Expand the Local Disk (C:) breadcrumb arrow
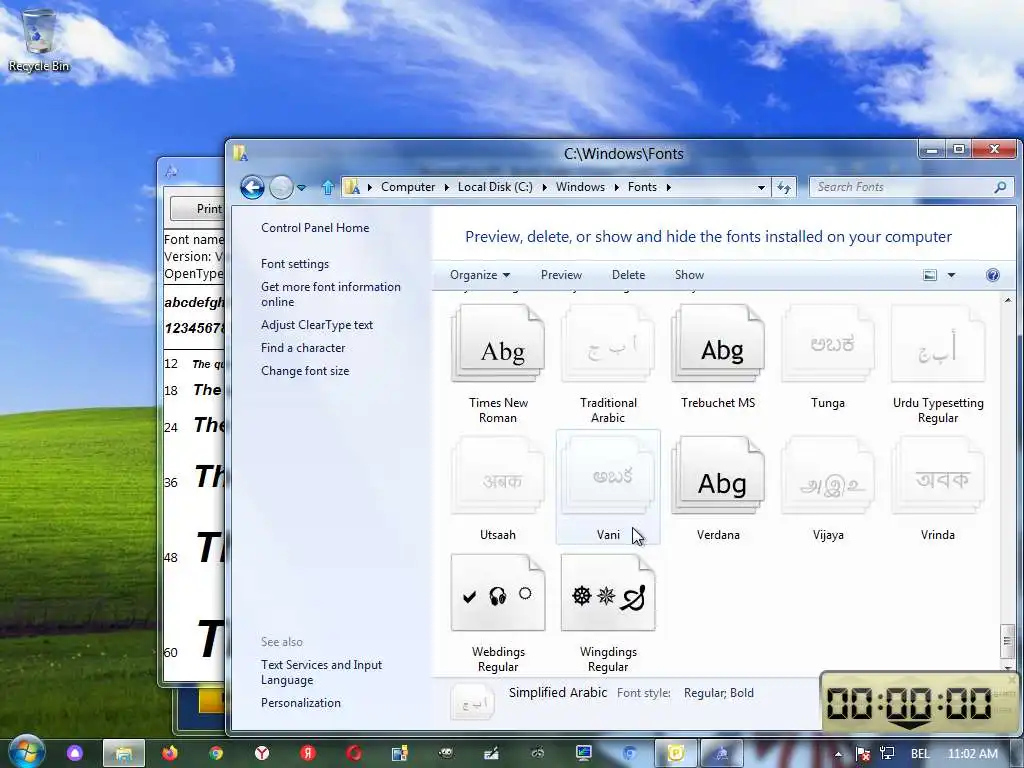The image size is (1024, 768). pos(544,187)
